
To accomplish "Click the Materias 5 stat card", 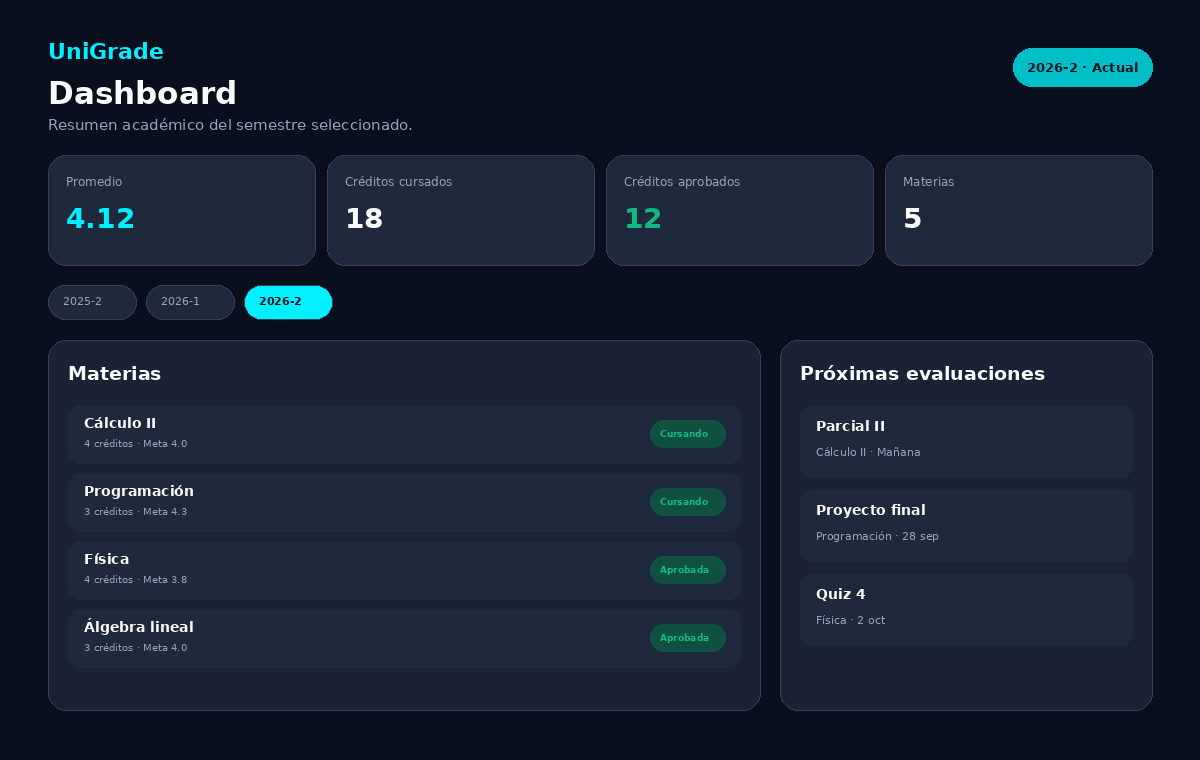I will point(1019,210).
